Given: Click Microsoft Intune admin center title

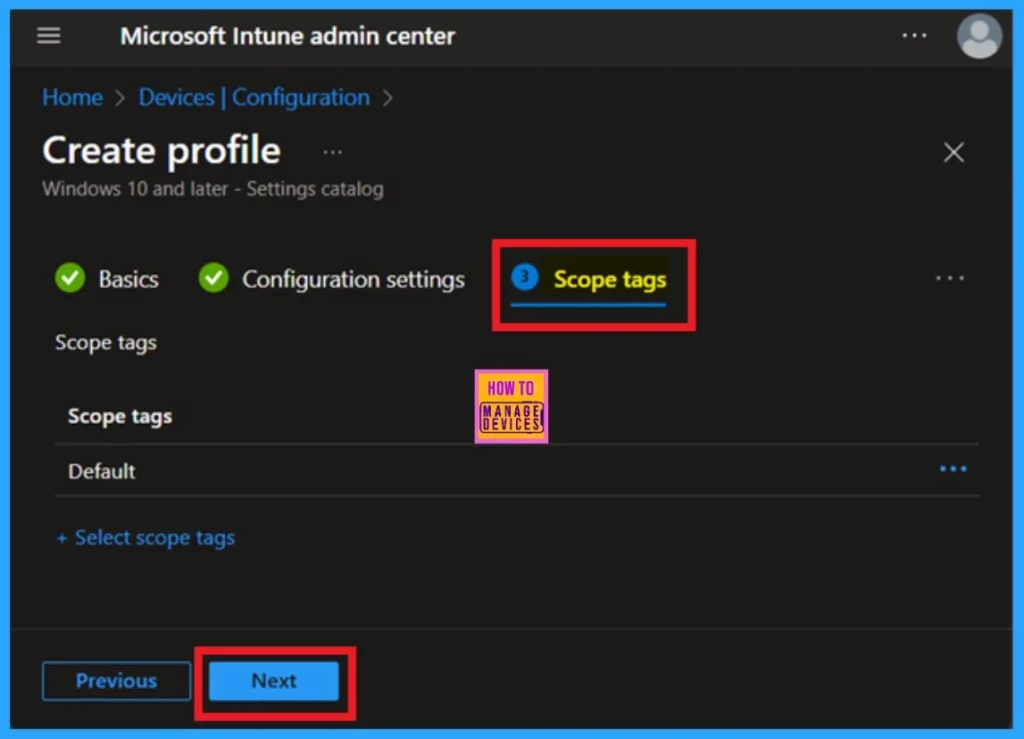Looking at the screenshot, I should 287,36.
